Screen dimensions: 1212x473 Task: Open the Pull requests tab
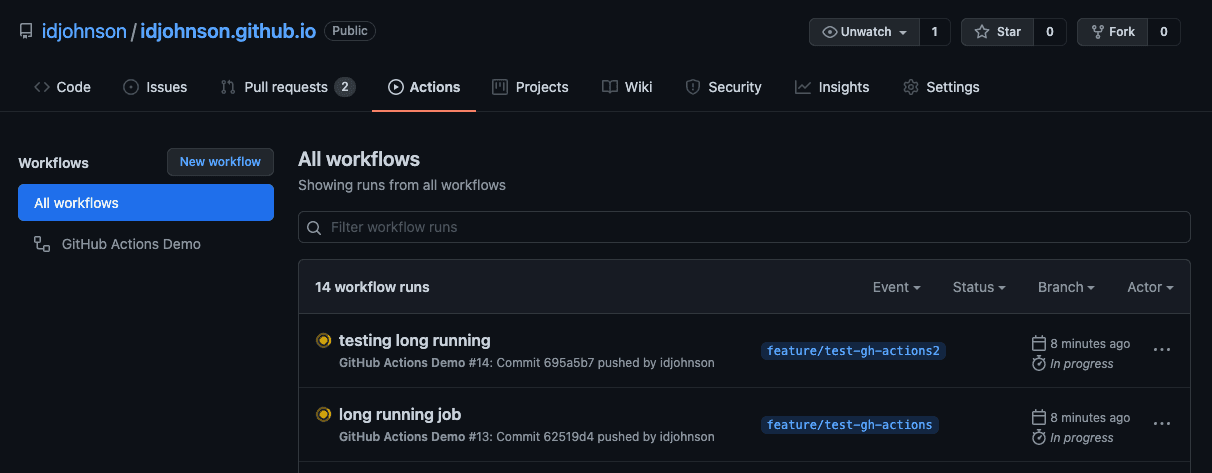287,87
